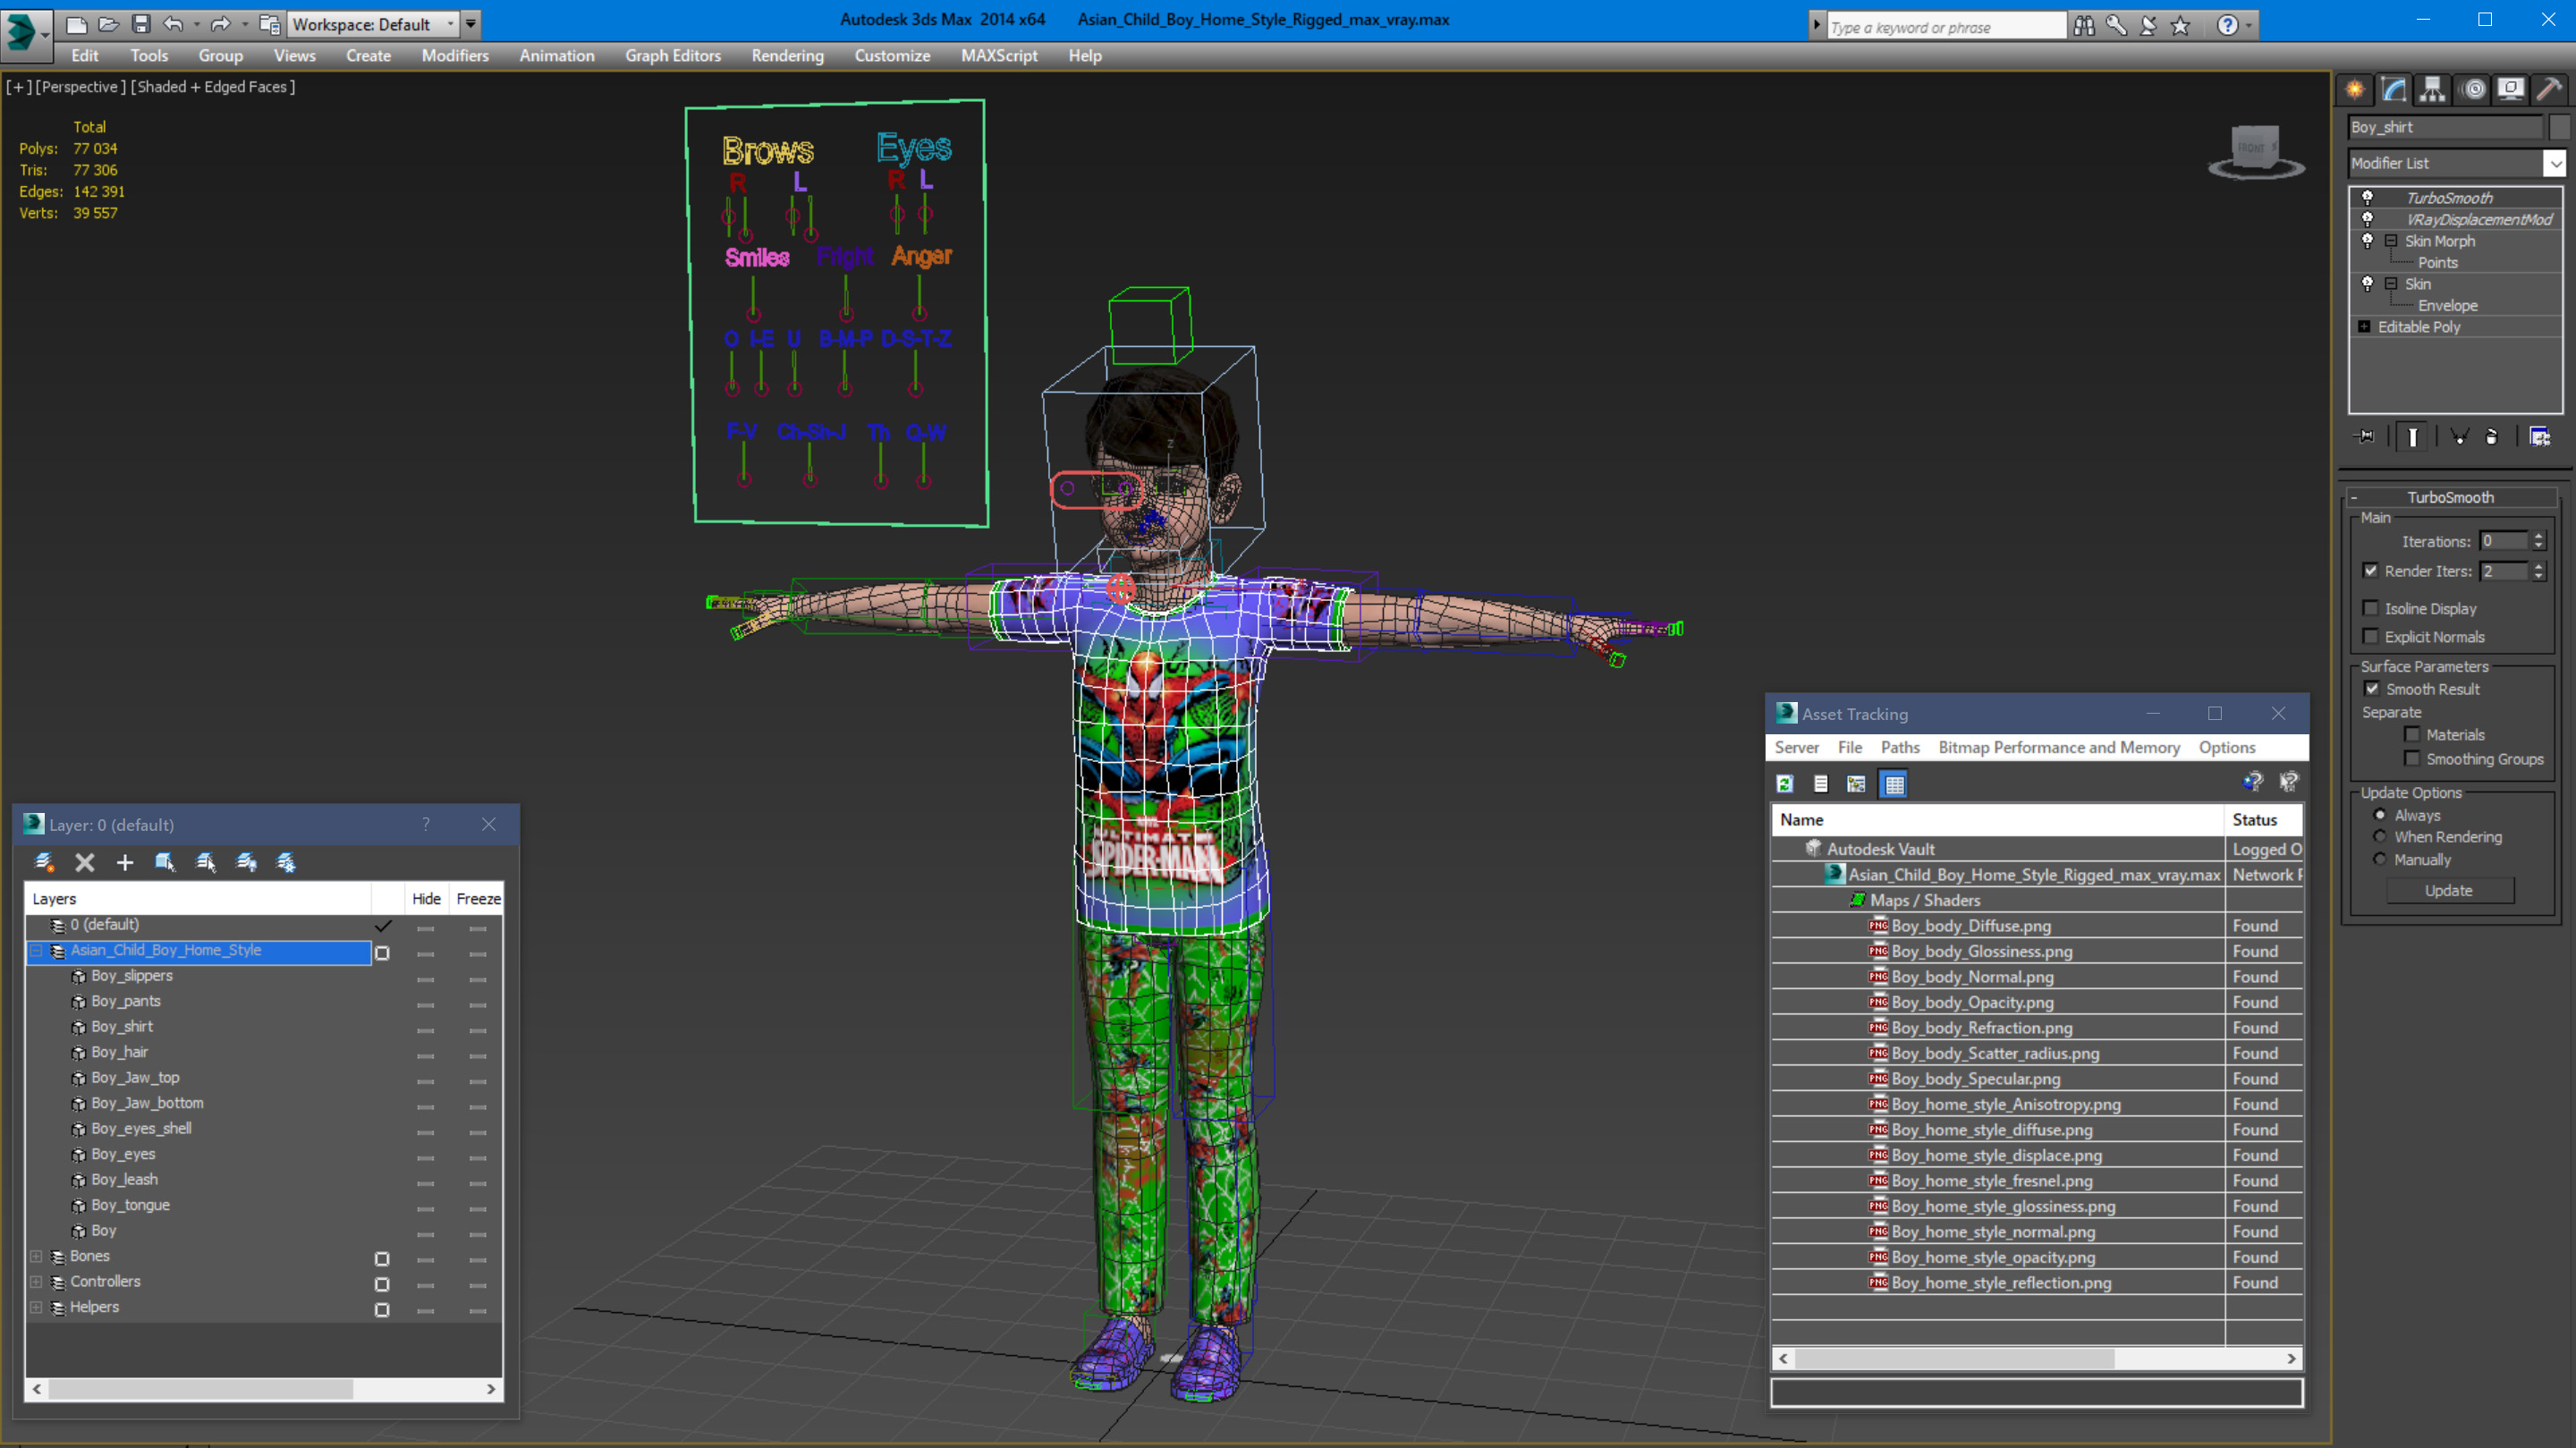Select When Rendering update option

2380,837
